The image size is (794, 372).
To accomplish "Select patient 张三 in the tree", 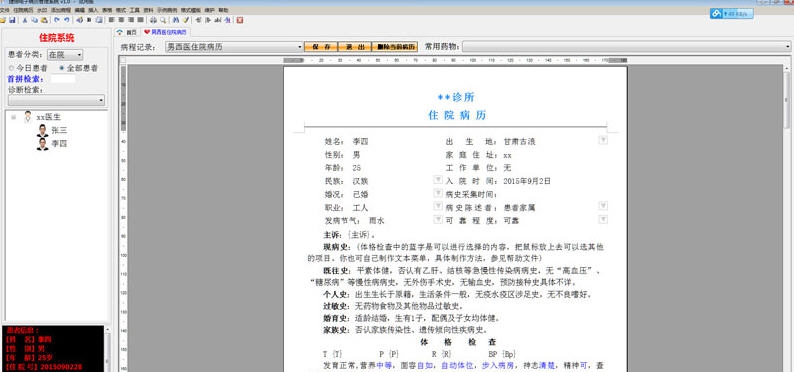I will 59,131.
